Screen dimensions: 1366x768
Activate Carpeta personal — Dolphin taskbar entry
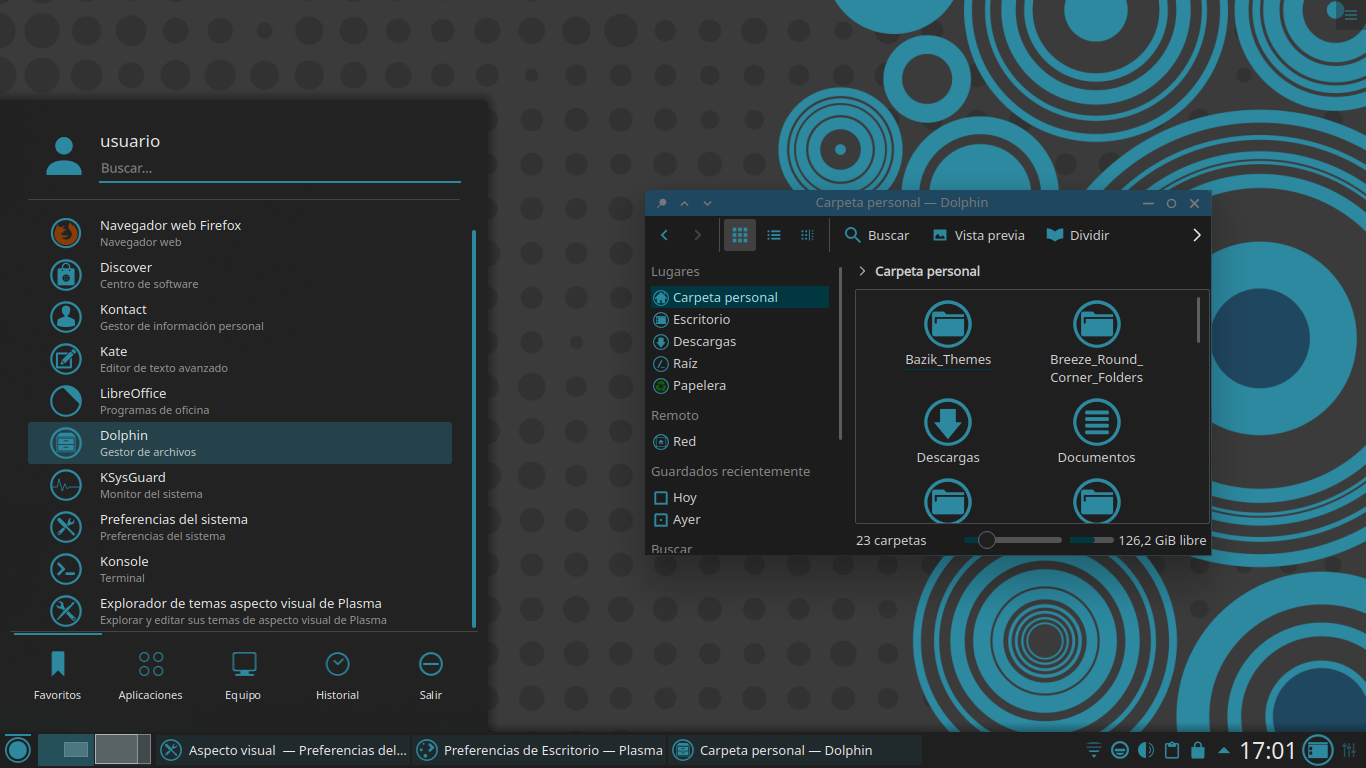tap(795, 750)
